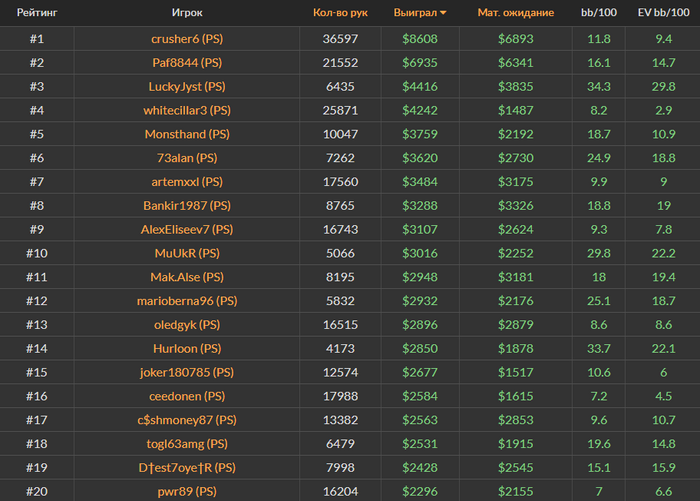Open MuUkR (PS) player stats

(187, 253)
